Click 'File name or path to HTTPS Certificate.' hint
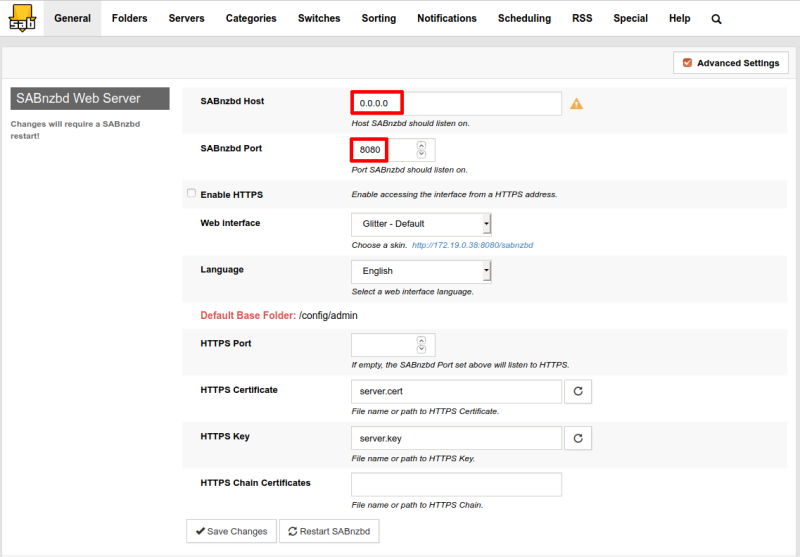This screenshot has width=800, height=557. tap(425, 411)
